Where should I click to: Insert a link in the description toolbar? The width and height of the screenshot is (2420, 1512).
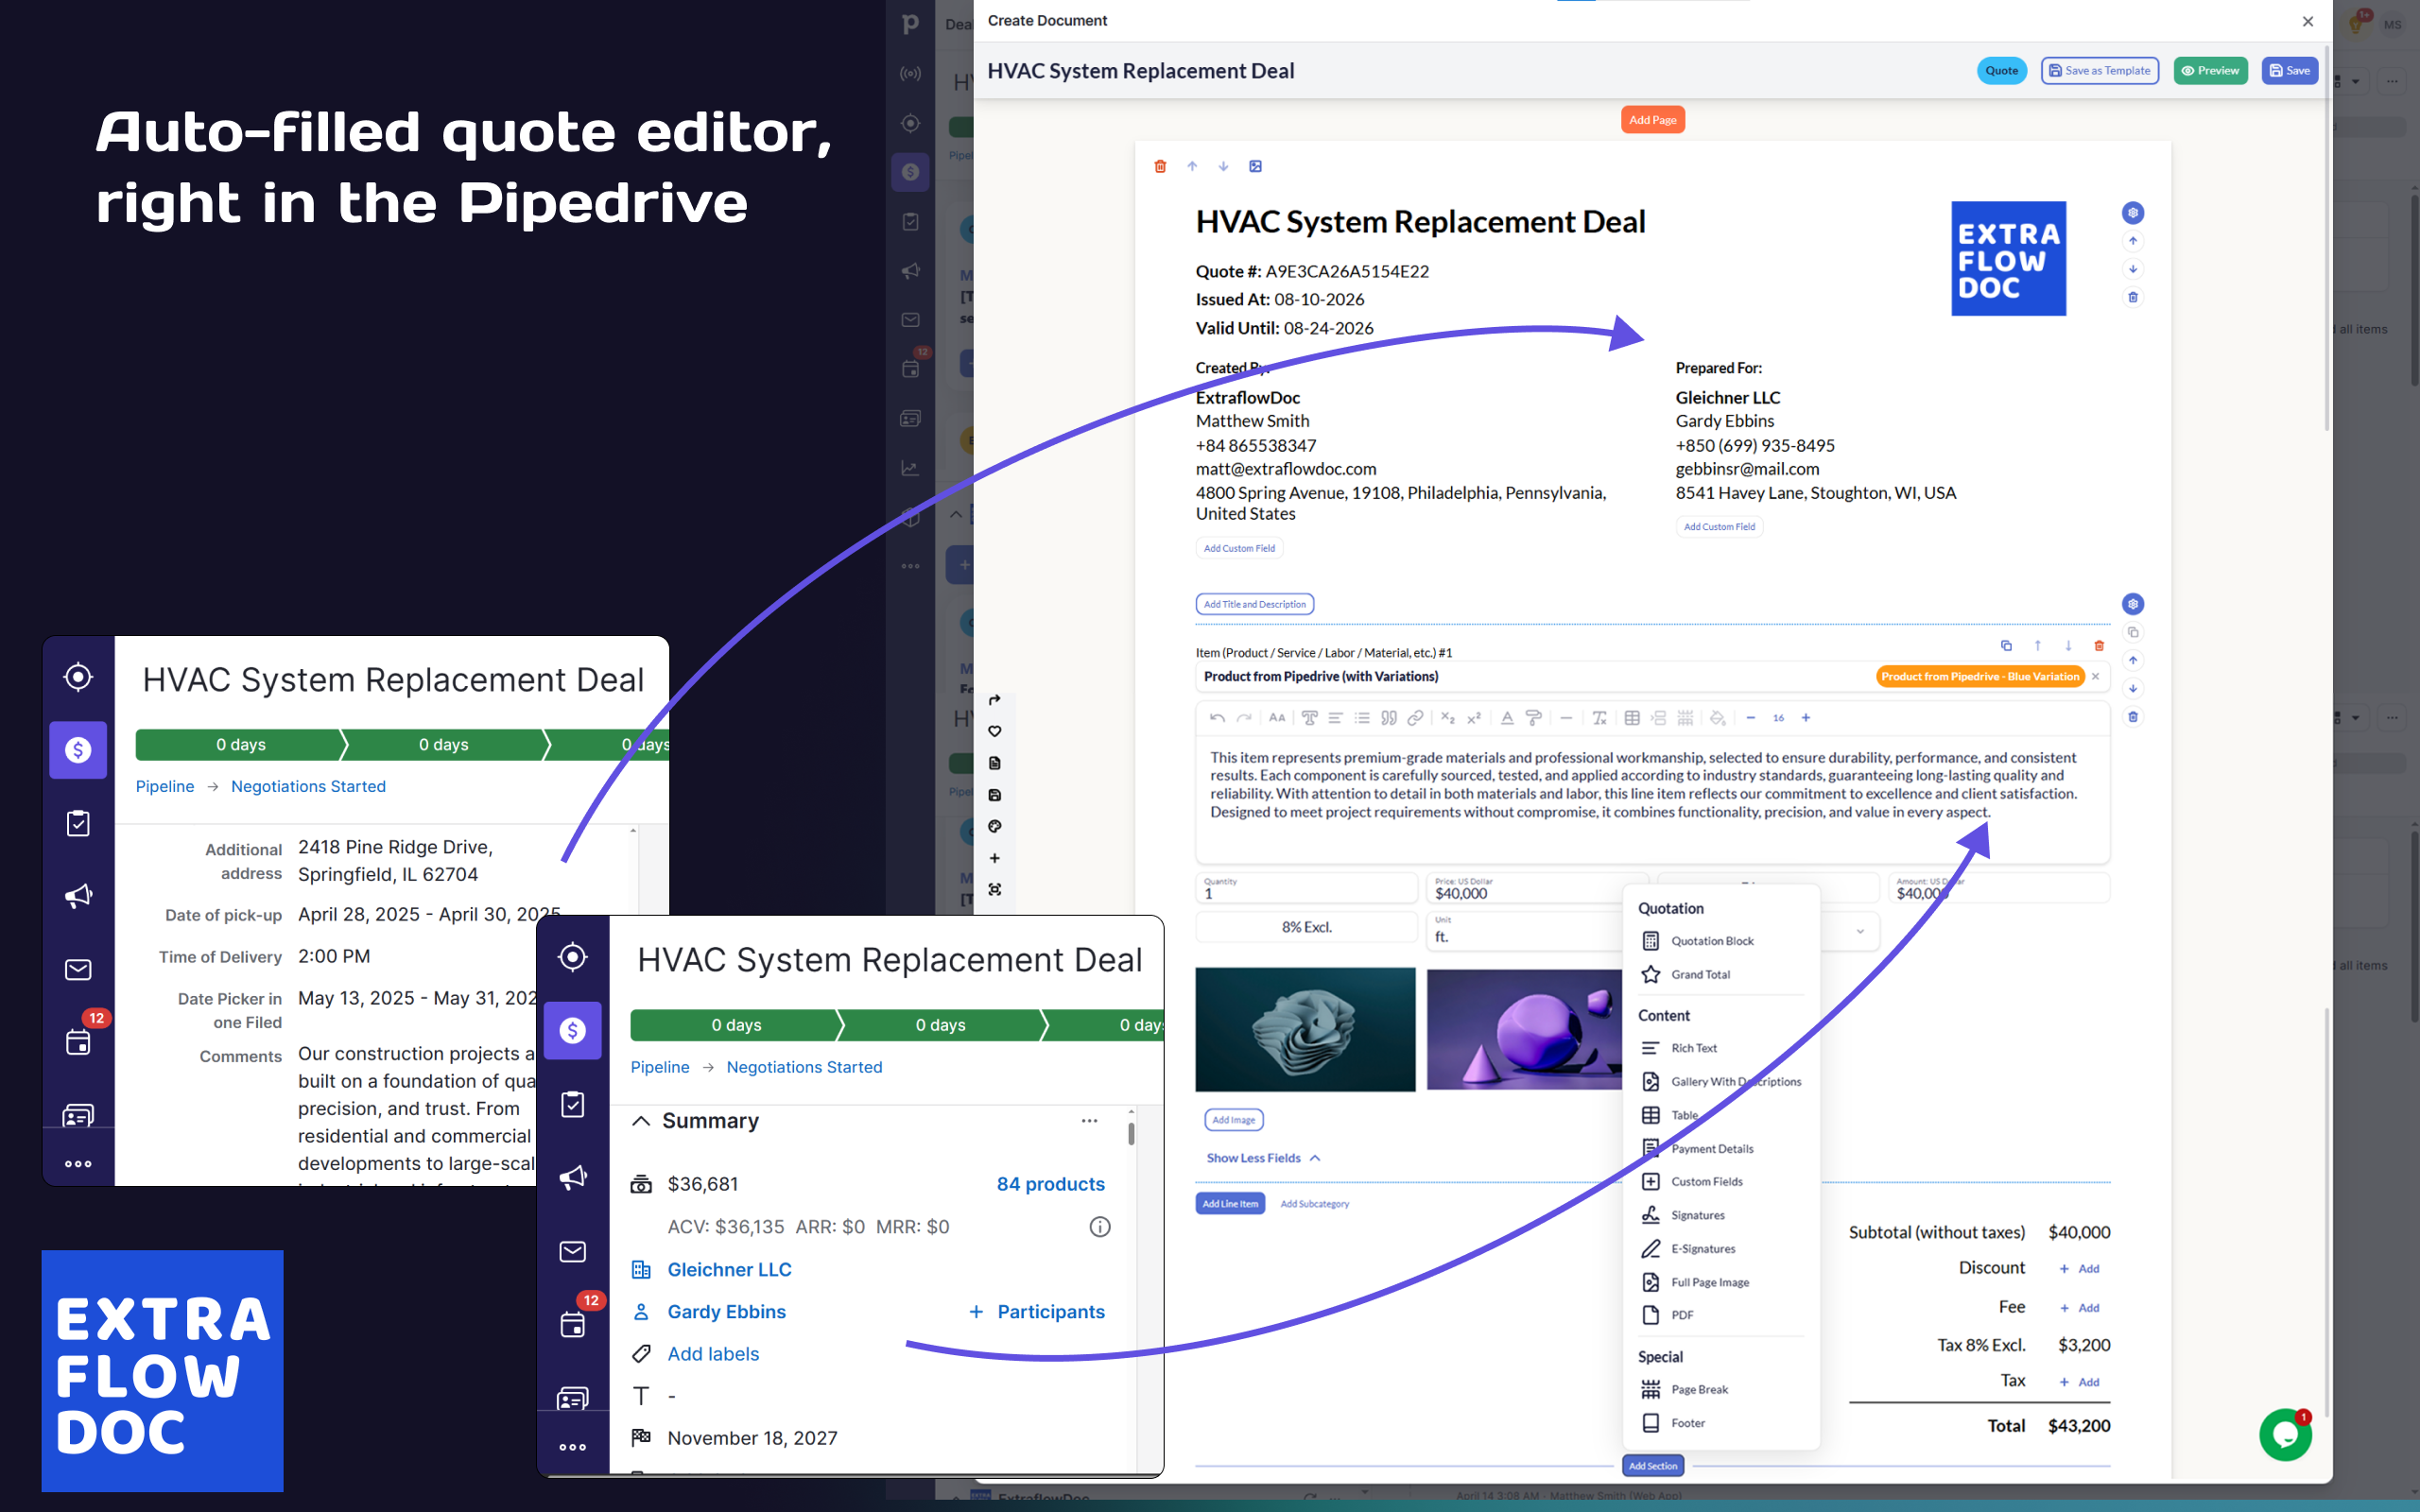[1415, 717]
